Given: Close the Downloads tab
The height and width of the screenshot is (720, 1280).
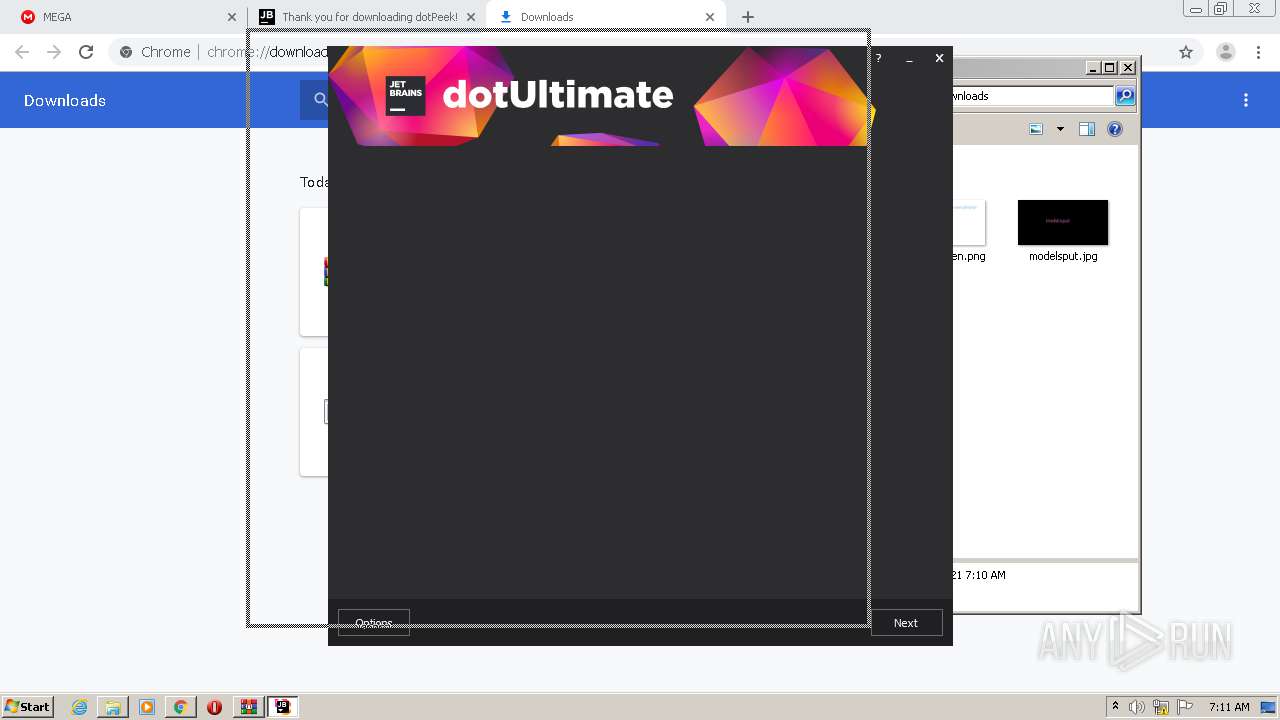Looking at the screenshot, I should (x=710, y=17).
